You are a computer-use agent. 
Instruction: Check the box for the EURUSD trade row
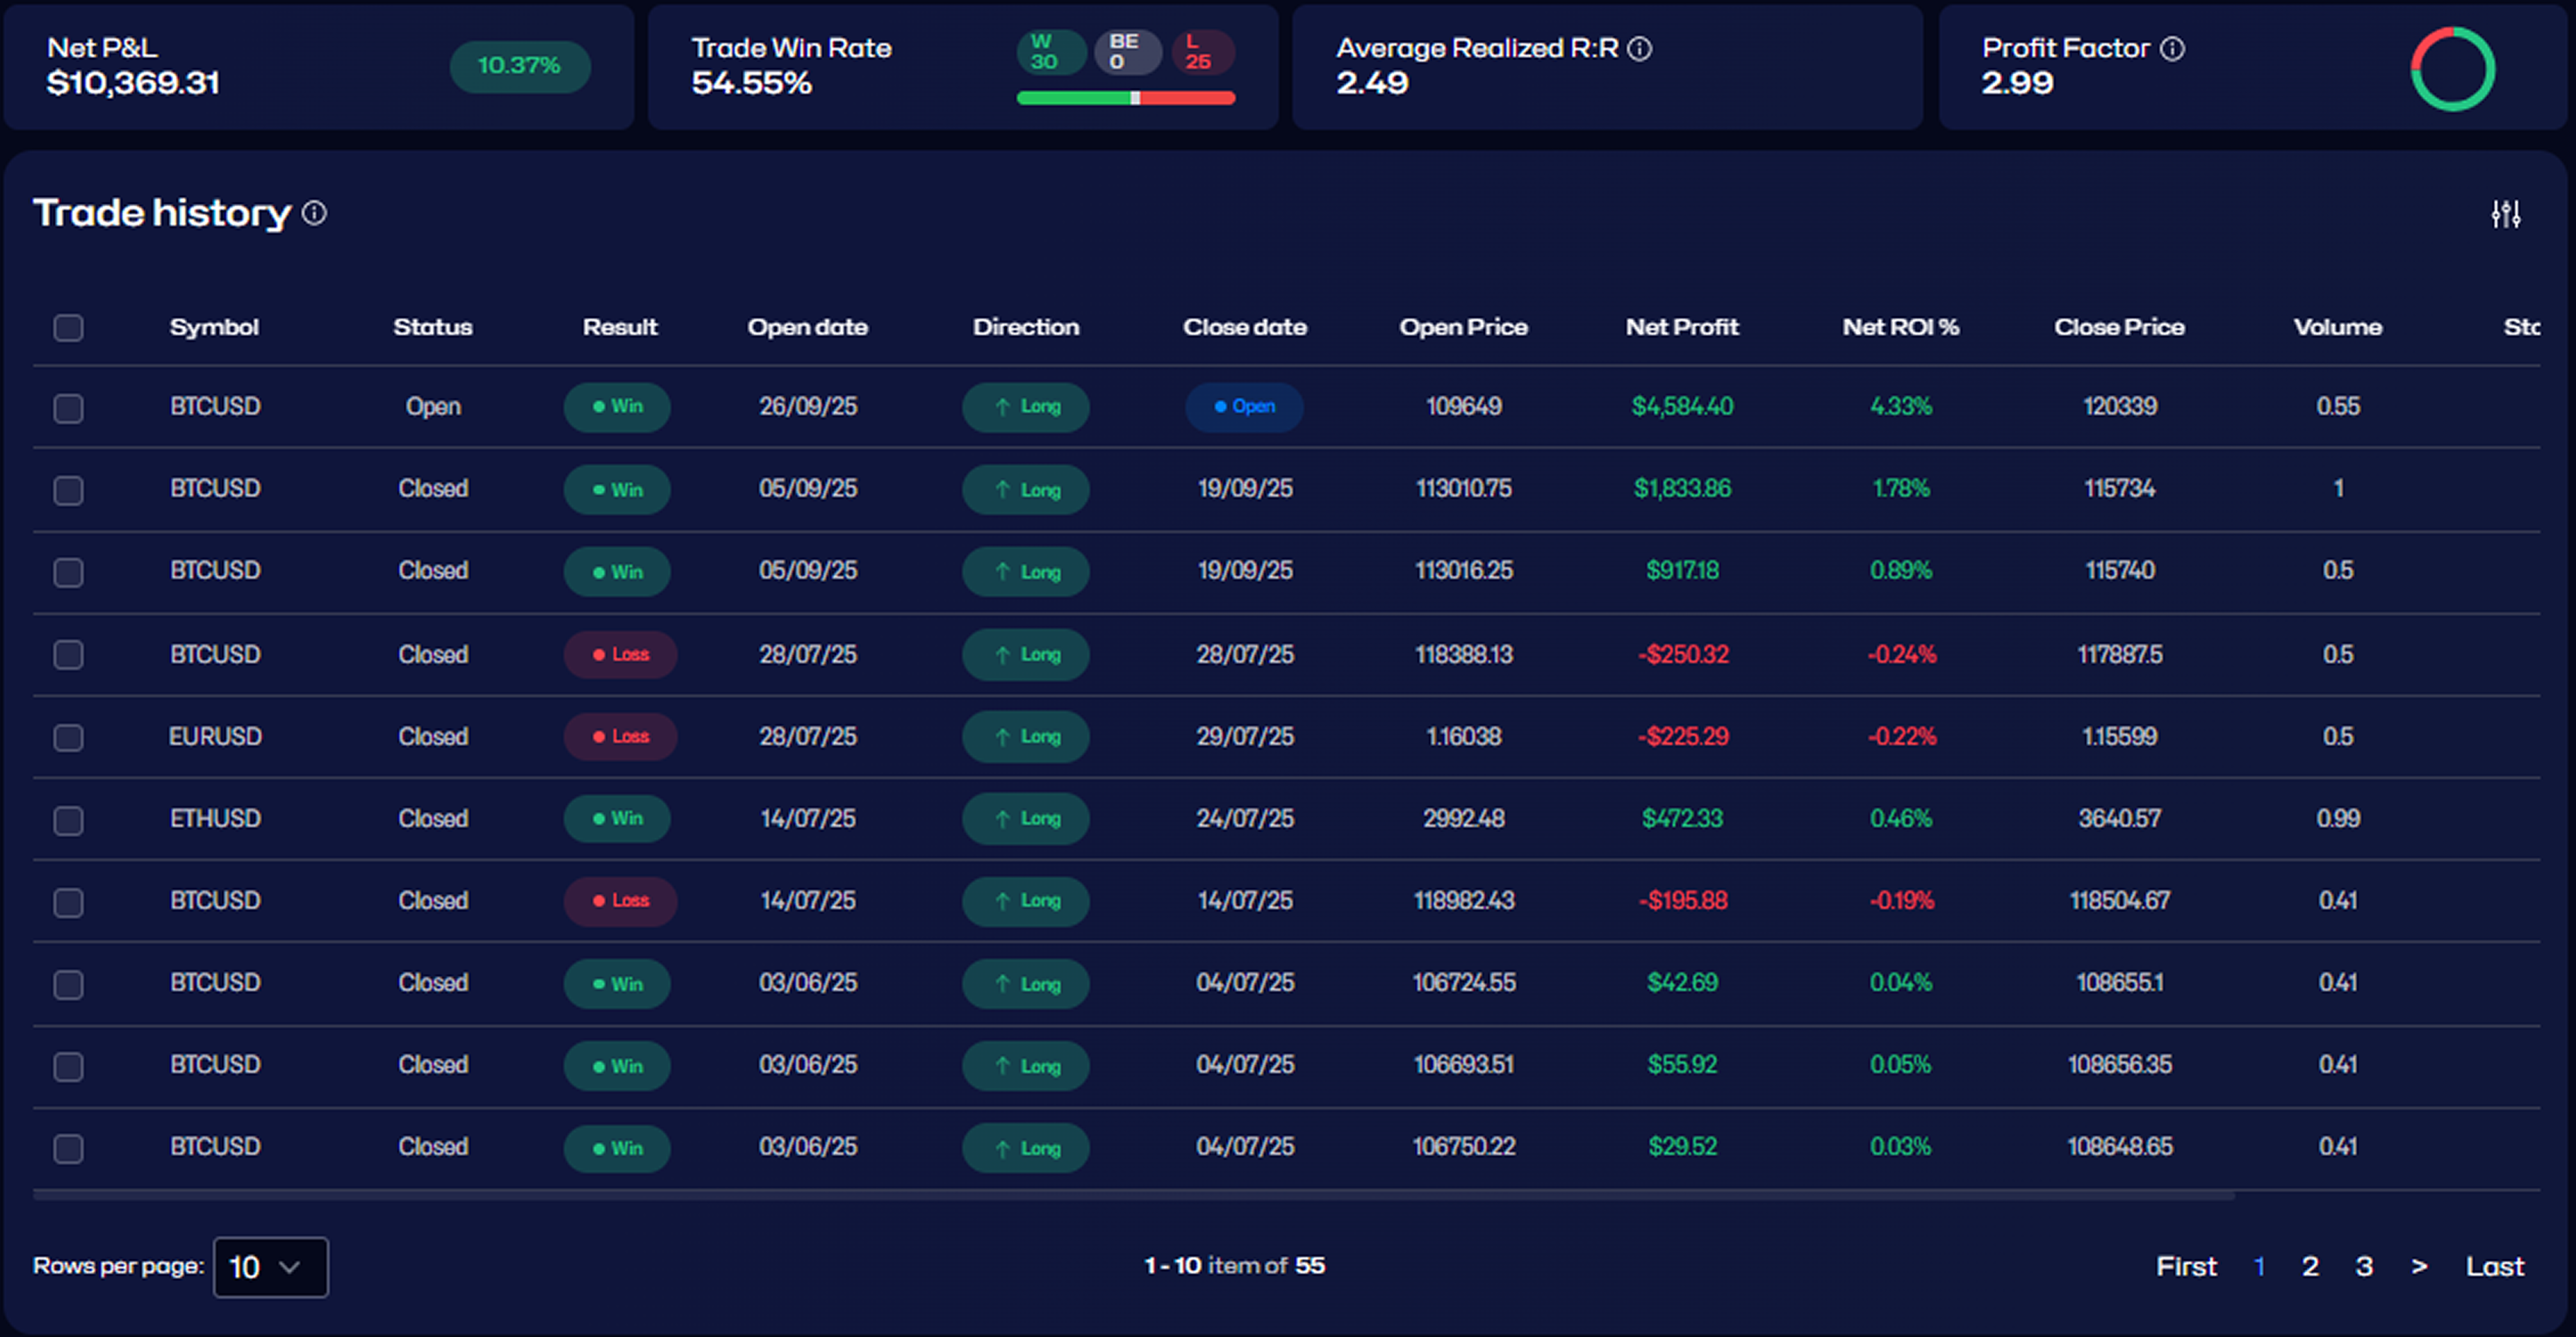pos(68,737)
